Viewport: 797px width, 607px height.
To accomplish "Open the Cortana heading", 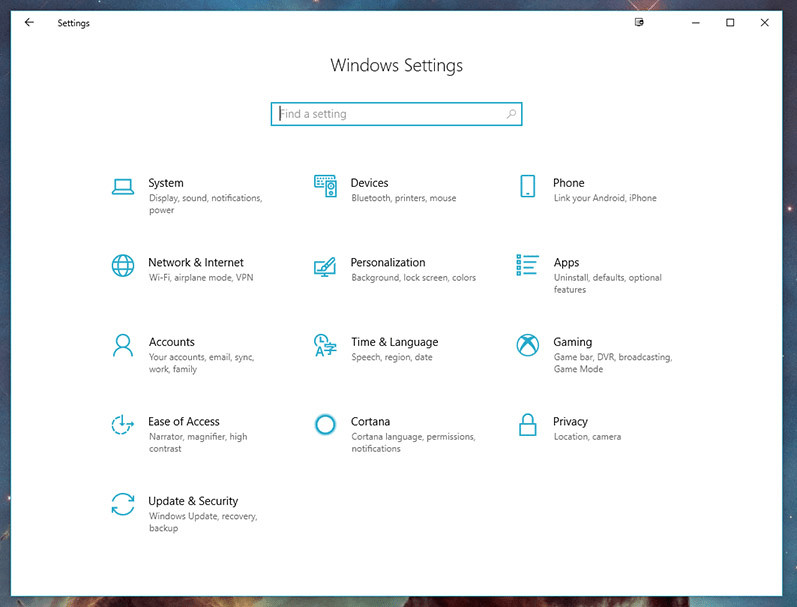I will click(371, 421).
